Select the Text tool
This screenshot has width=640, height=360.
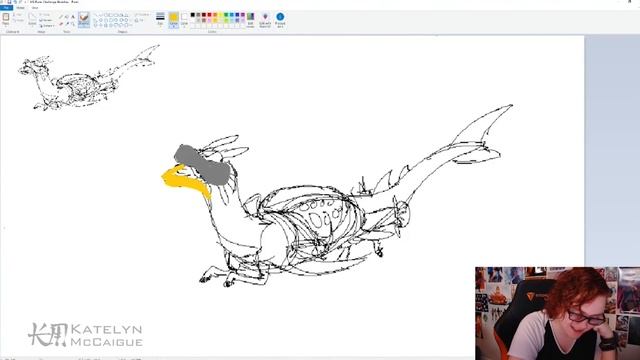coord(73,17)
